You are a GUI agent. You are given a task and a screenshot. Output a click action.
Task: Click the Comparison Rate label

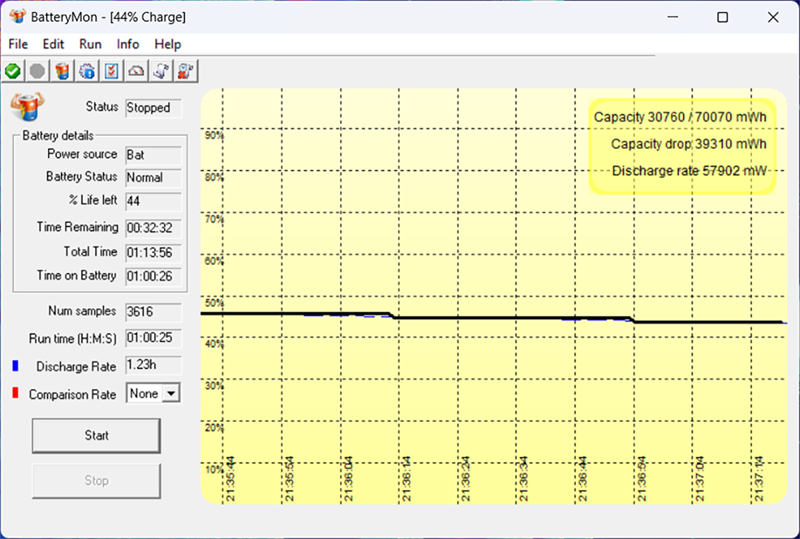coord(72,395)
